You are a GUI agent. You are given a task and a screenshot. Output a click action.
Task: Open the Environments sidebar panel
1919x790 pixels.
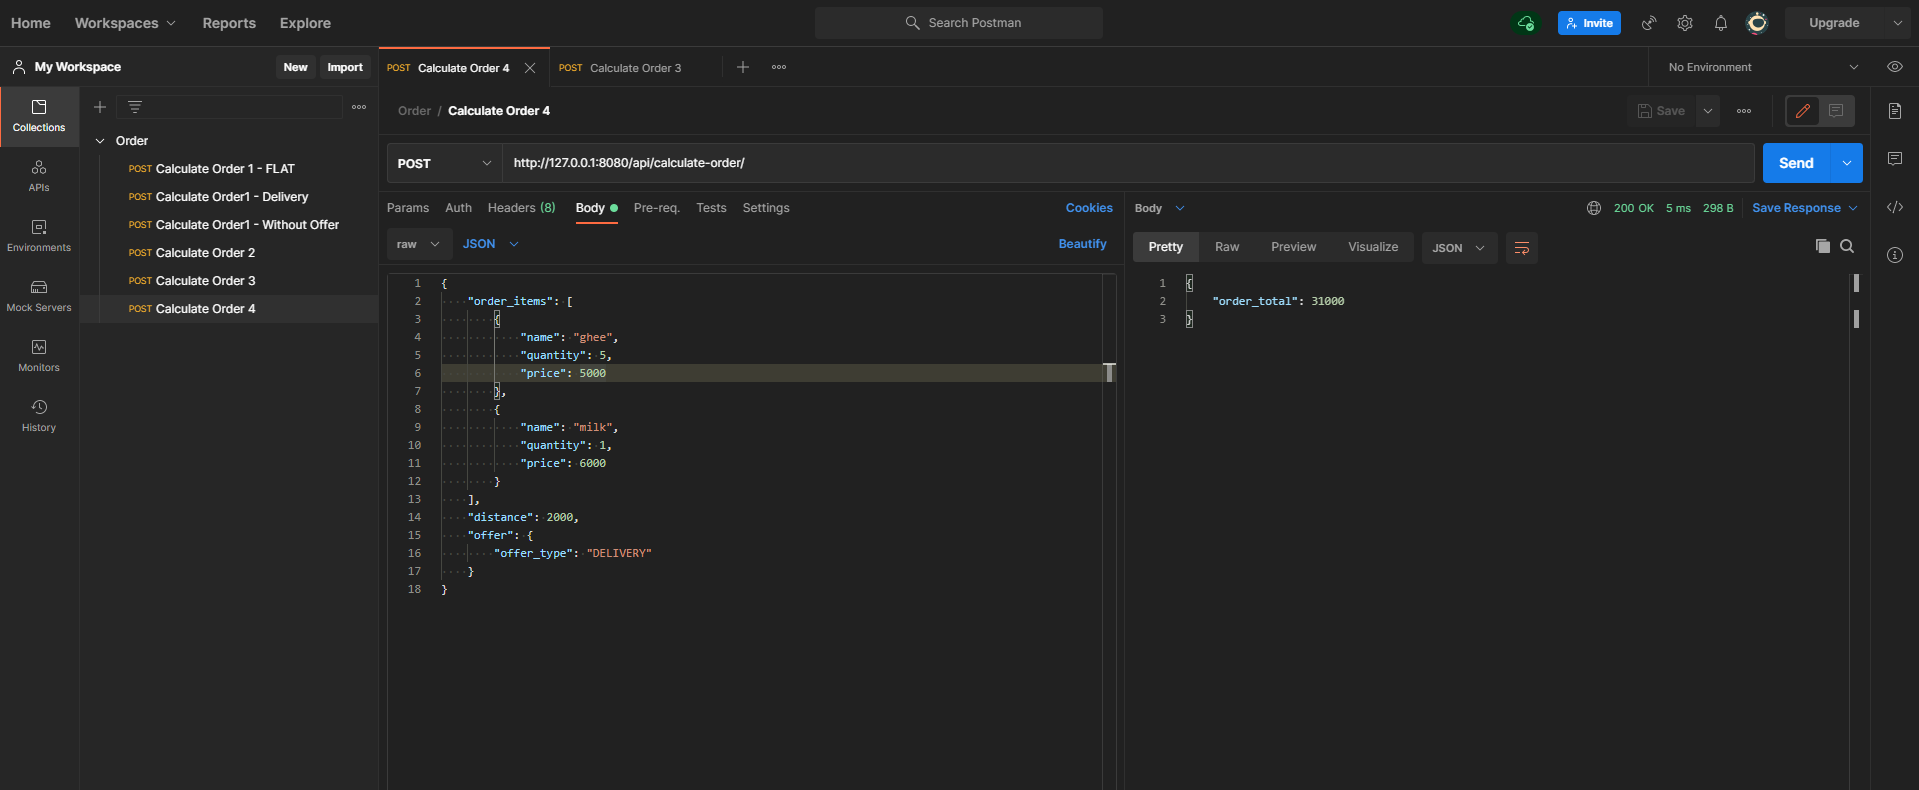pyautogui.click(x=39, y=236)
